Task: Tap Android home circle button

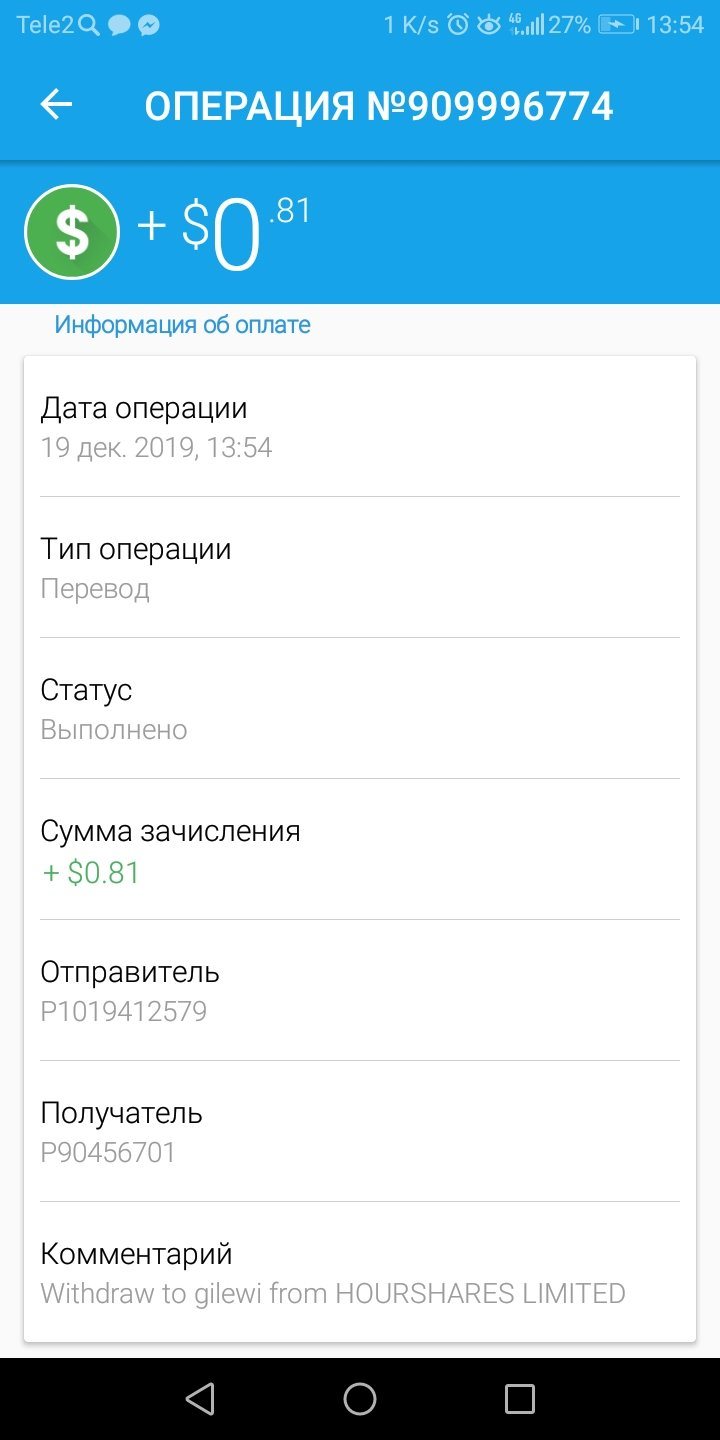Action: [x=360, y=1398]
